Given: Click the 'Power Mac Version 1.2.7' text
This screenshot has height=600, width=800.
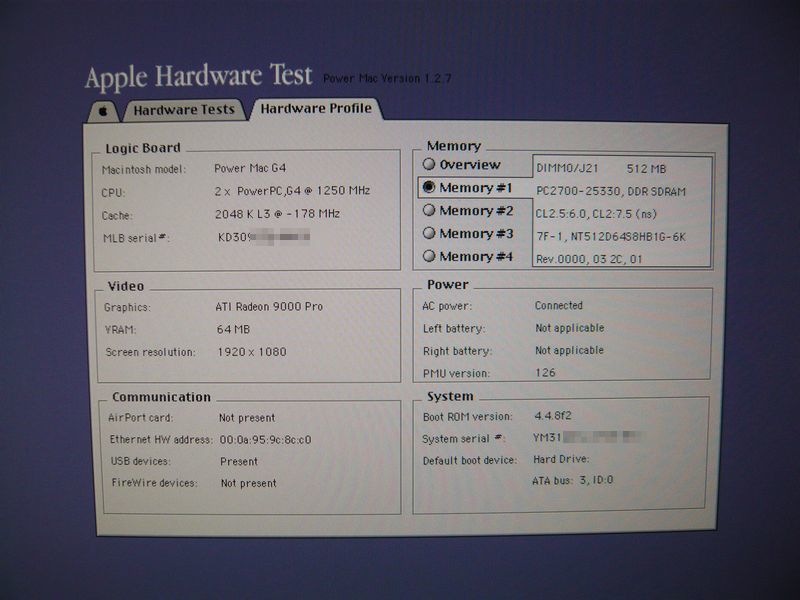Looking at the screenshot, I should [387, 79].
